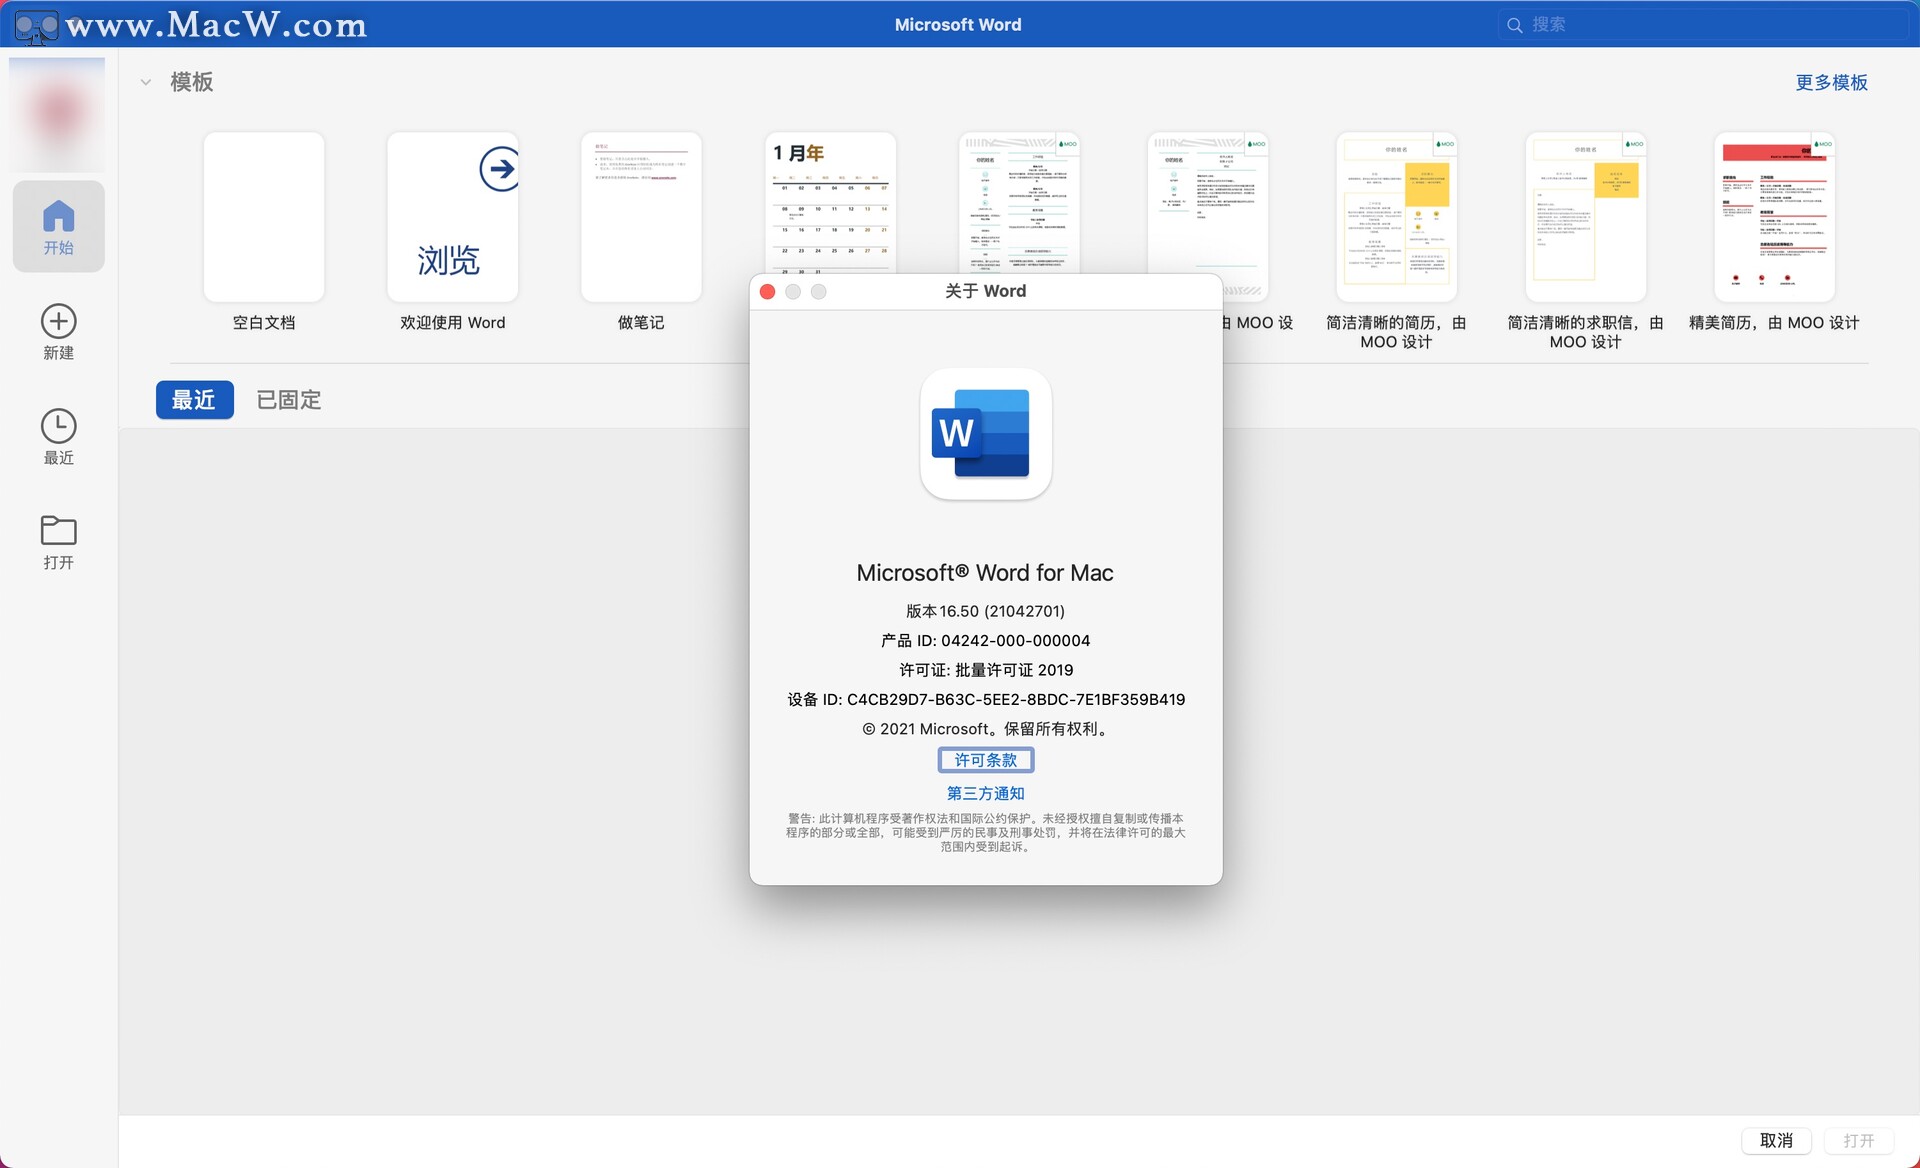Select the 空白文档 template thumbnail
The image size is (1920, 1168).
click(x=264, y=217)
